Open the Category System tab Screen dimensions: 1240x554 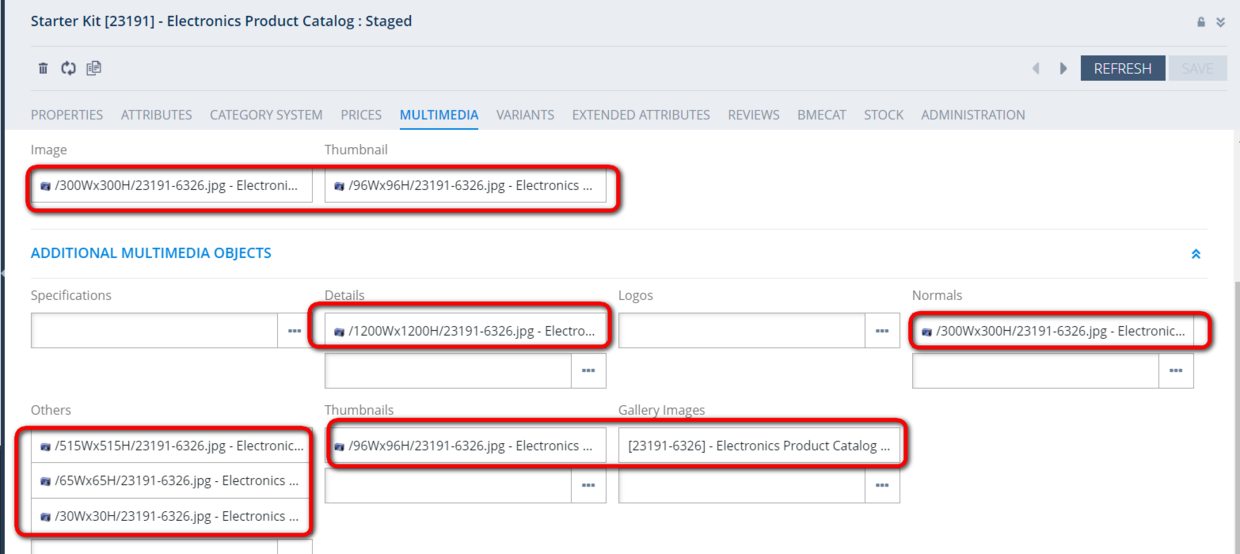pos(266,115)
